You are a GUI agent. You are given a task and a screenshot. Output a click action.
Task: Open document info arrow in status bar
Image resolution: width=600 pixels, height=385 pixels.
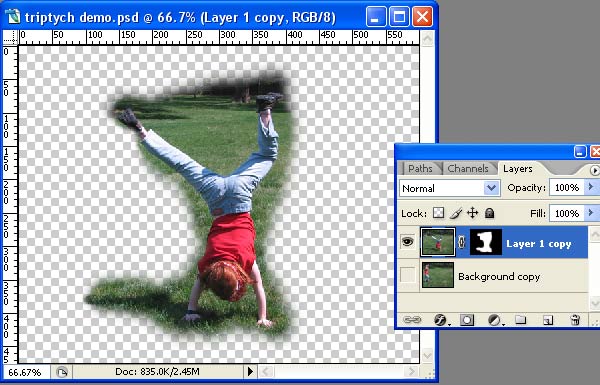[250, 371]
